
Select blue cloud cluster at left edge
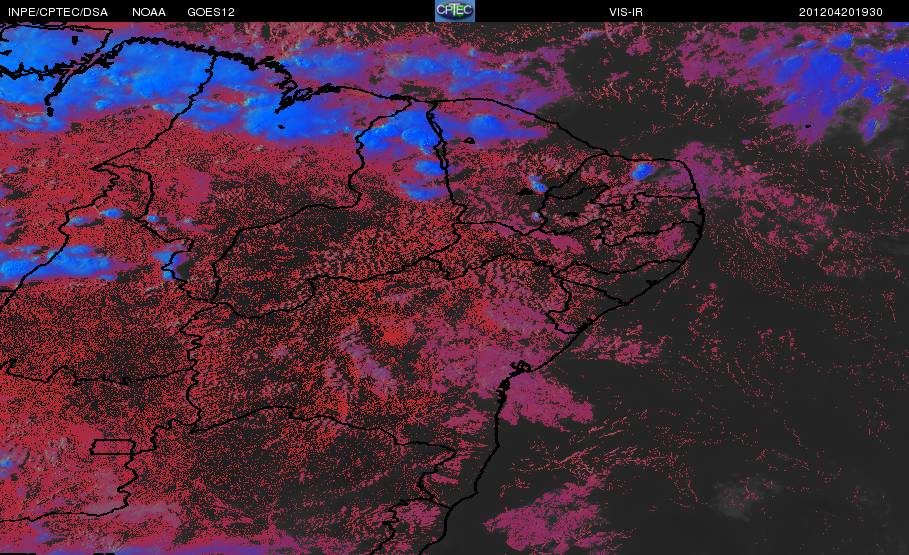pyautogui.click(x=52, y=262)
